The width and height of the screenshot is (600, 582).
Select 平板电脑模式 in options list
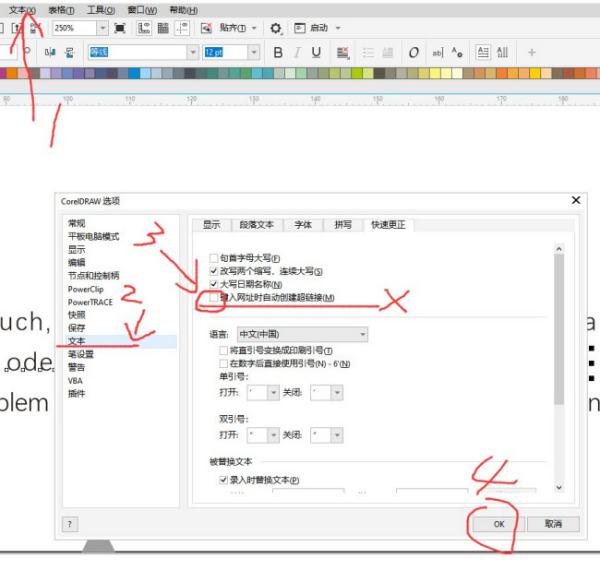(93, 236)
